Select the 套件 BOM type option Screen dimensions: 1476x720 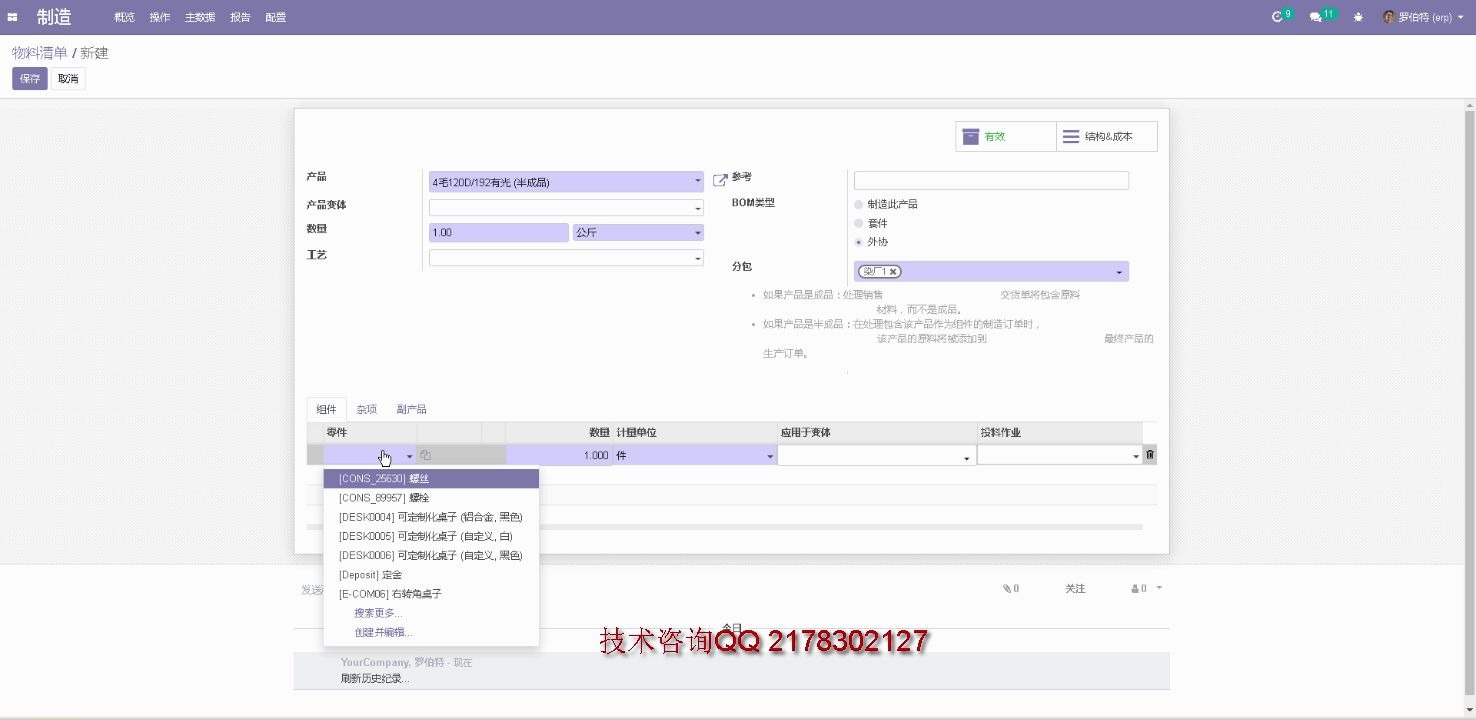coord(858,223)
